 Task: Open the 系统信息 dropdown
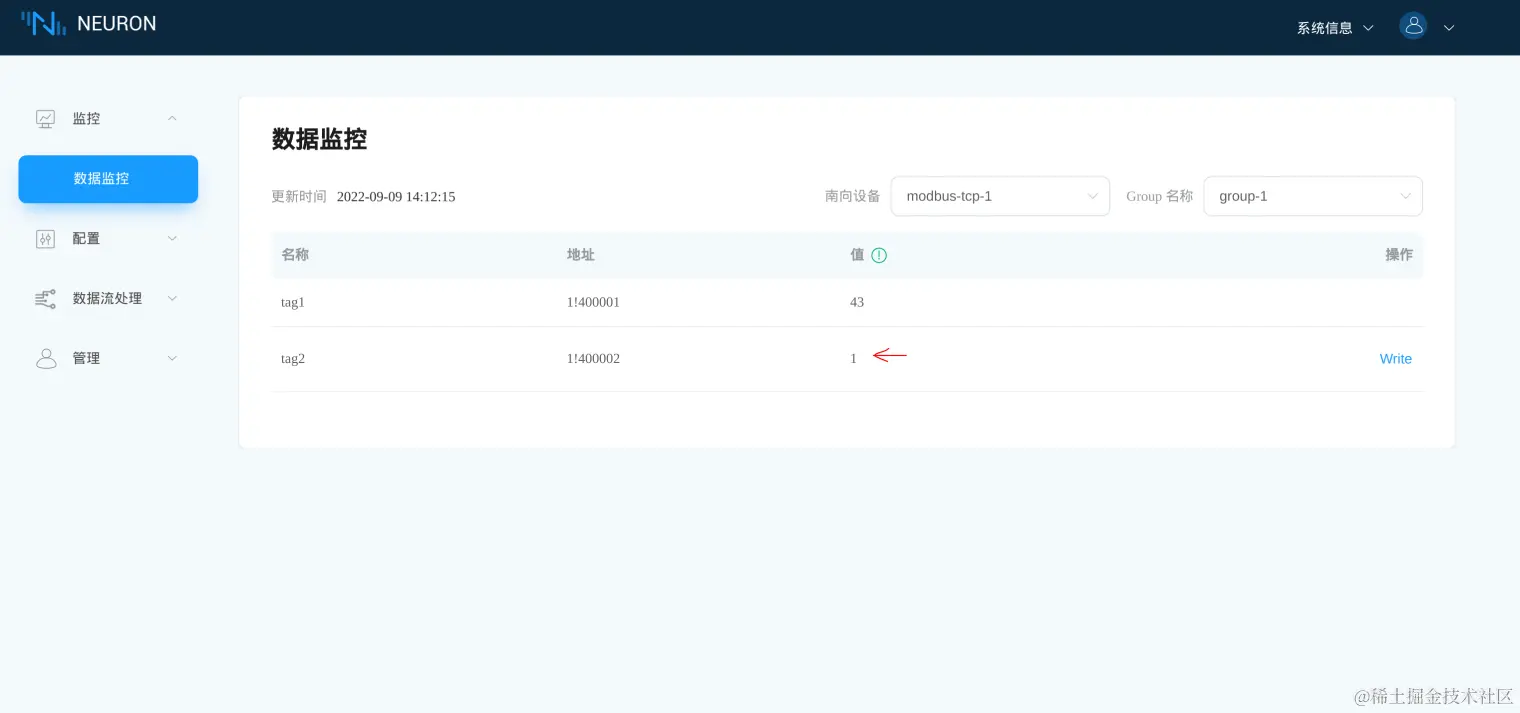point(1335,28)
